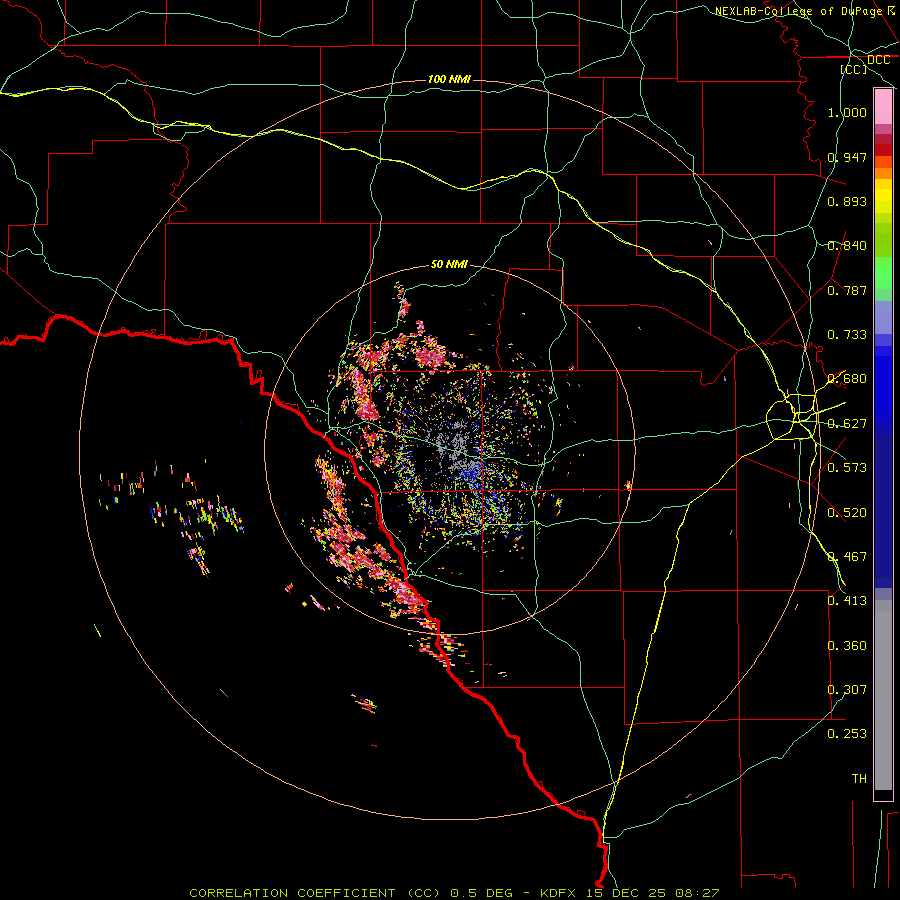Viewport: 900px width, 900px height.
Task: Click the 0.733 scale value
Action: click(x=847, y=335)
